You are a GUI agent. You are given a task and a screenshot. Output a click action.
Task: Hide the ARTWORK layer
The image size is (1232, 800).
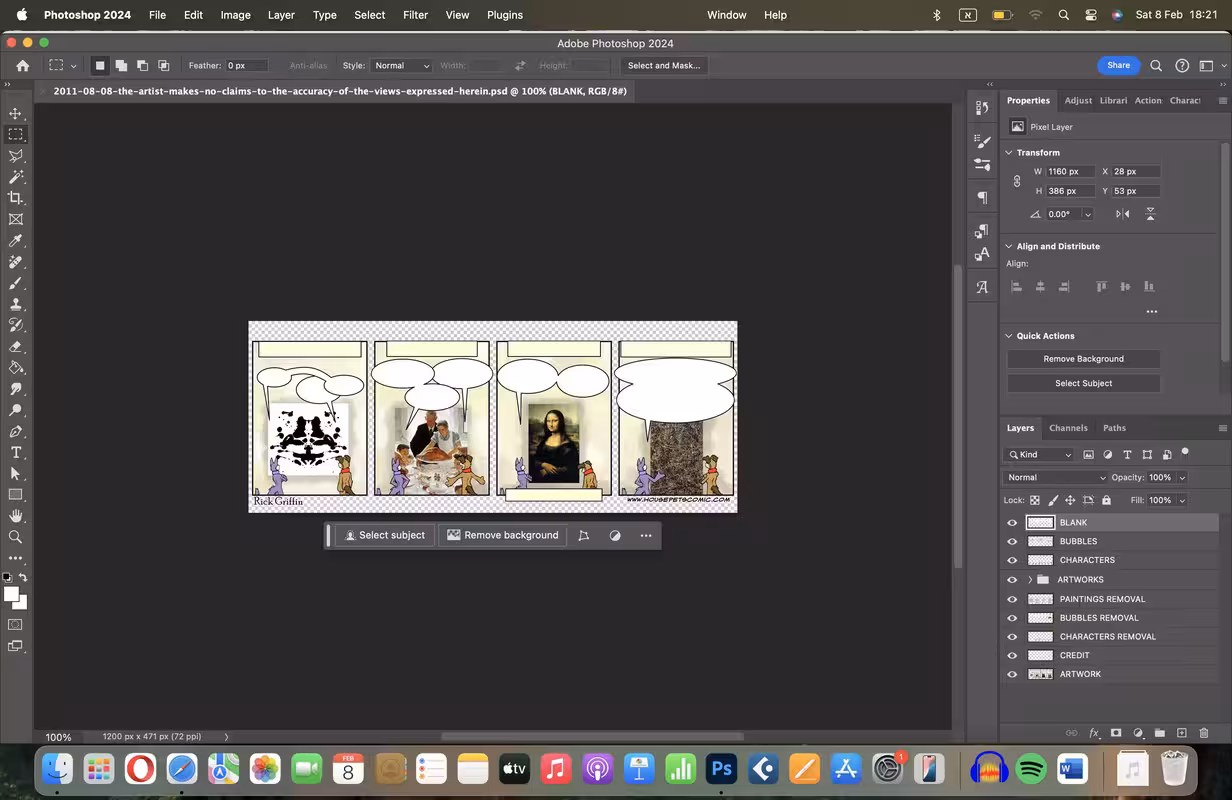coord(1012,675)
